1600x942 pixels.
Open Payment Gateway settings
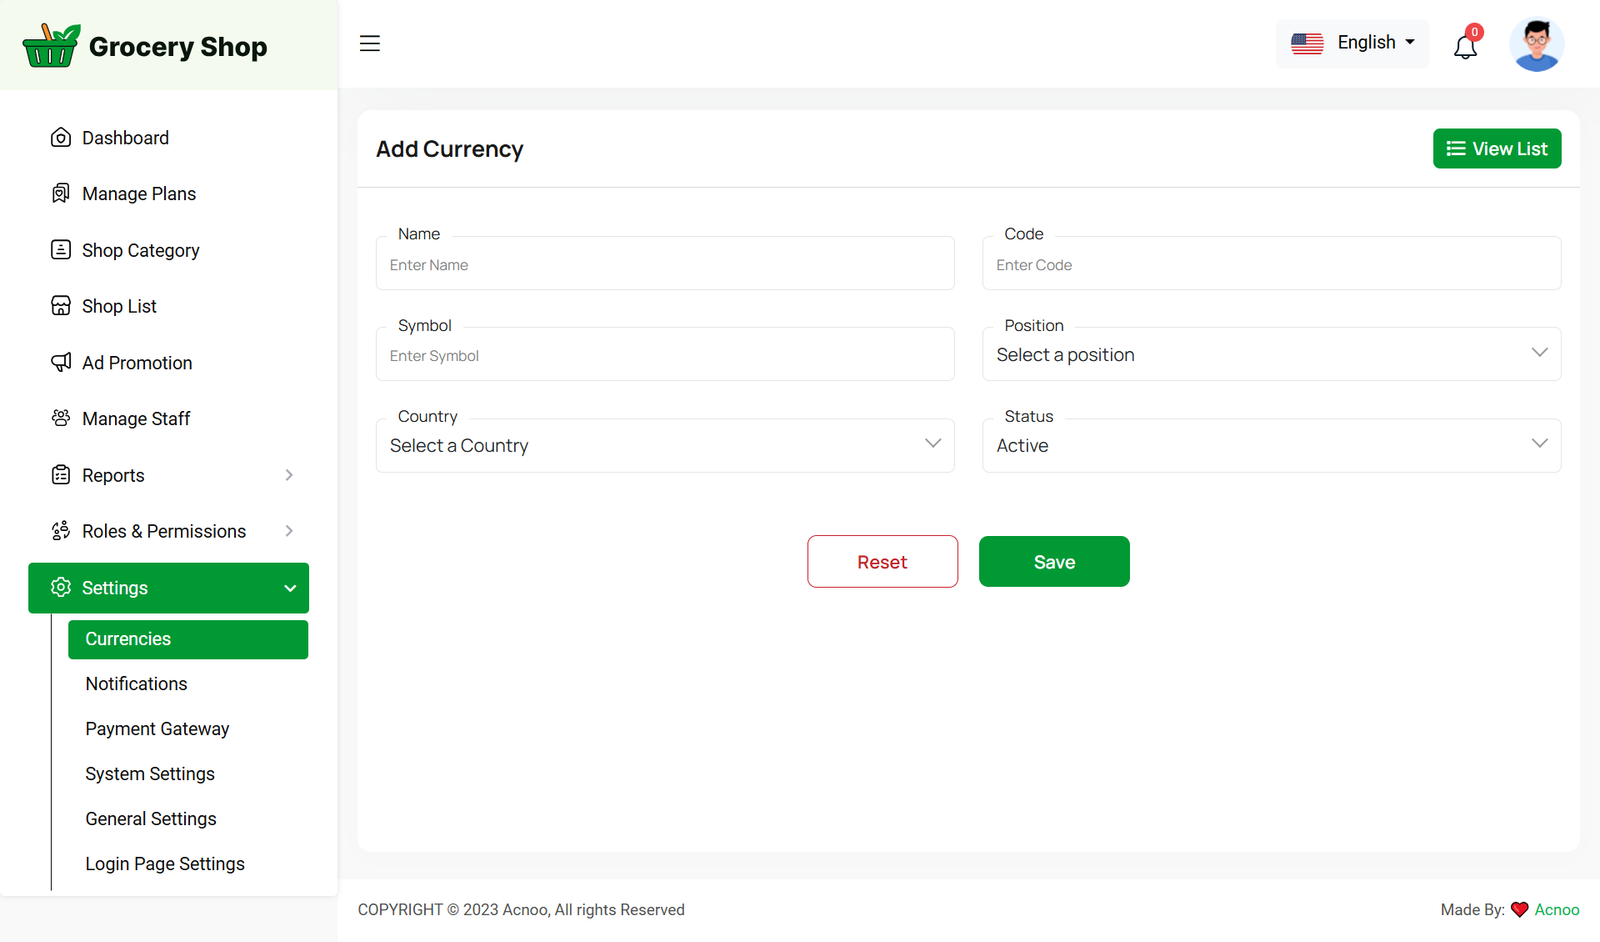coord(157,729)
